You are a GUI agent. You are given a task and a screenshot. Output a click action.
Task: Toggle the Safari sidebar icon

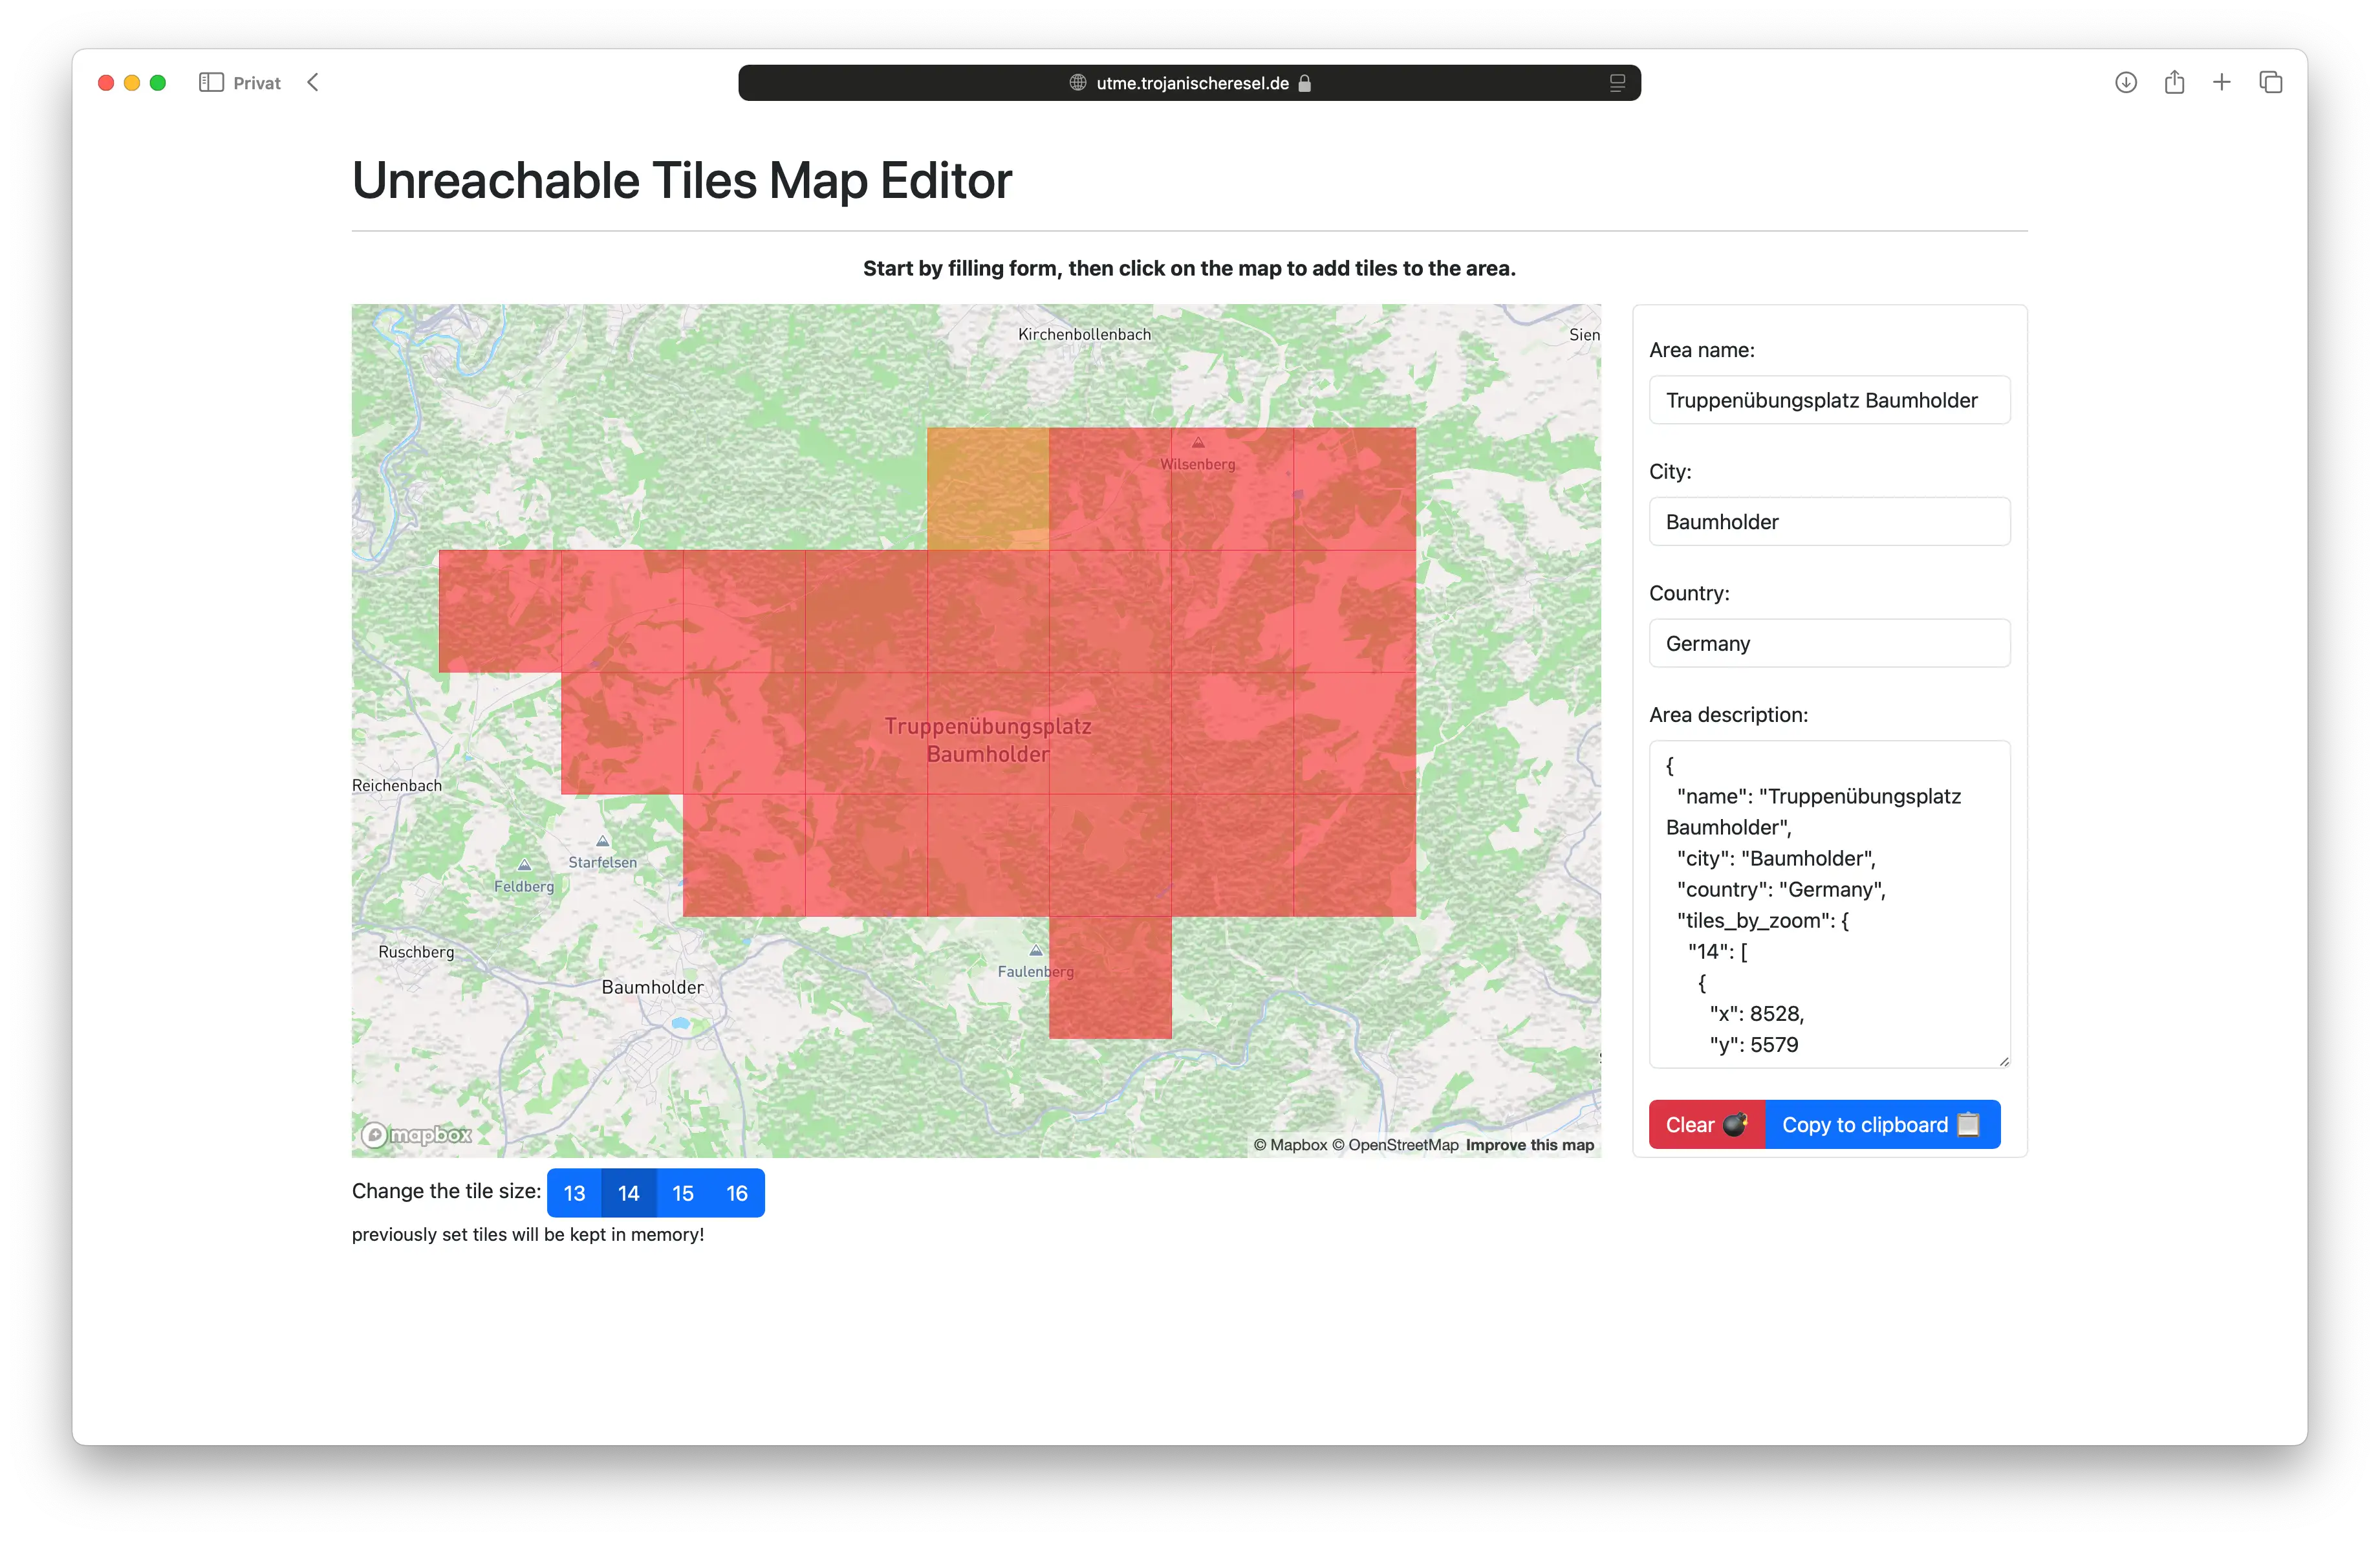[211, 83]
